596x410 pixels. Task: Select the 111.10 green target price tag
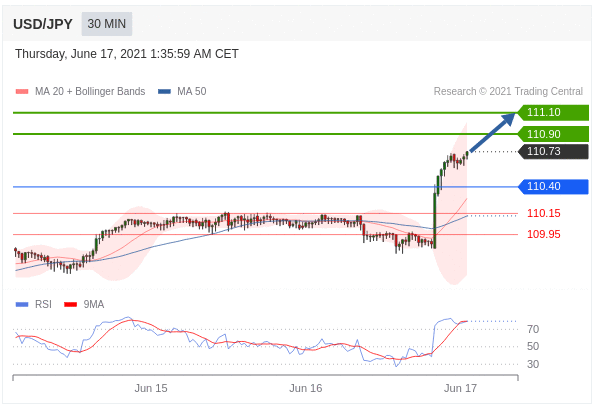pyautogui.click(x=553, y=112)
